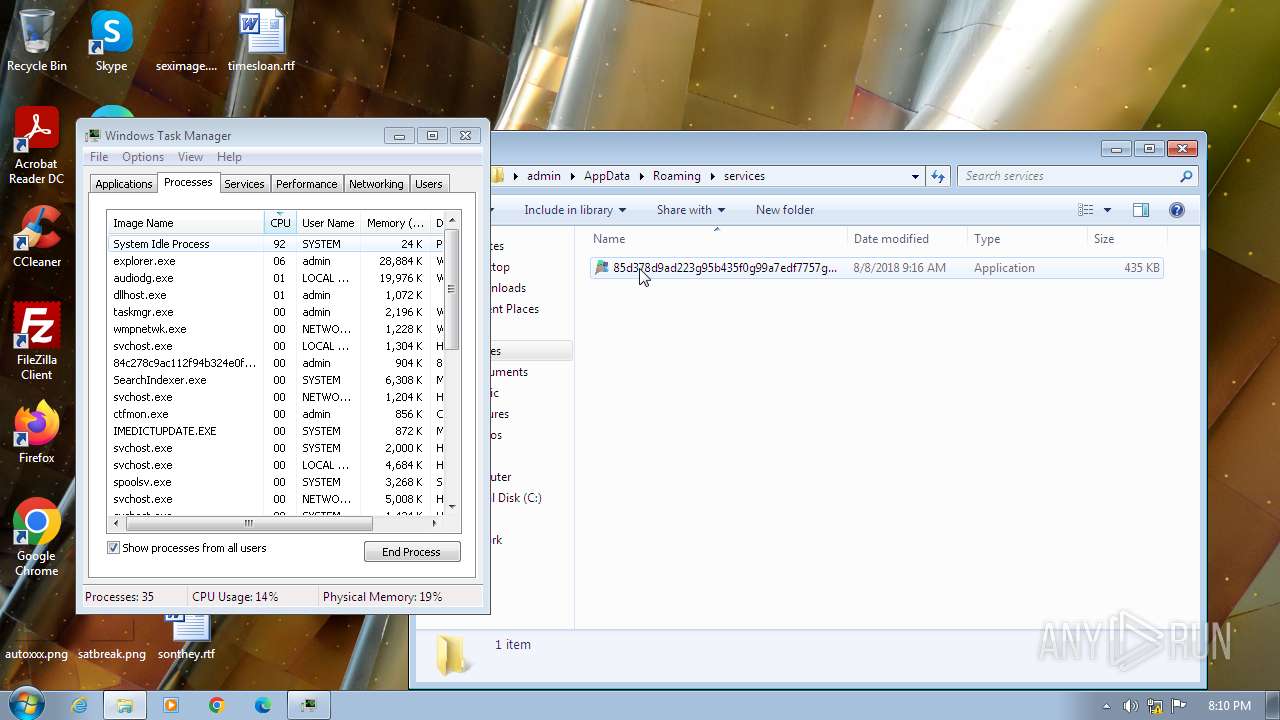The image size is (1280, 720).
Task: Click the 85d378d9ad223g95b435f0g99a7edf7757g file icon
Action: coord(601,268)
